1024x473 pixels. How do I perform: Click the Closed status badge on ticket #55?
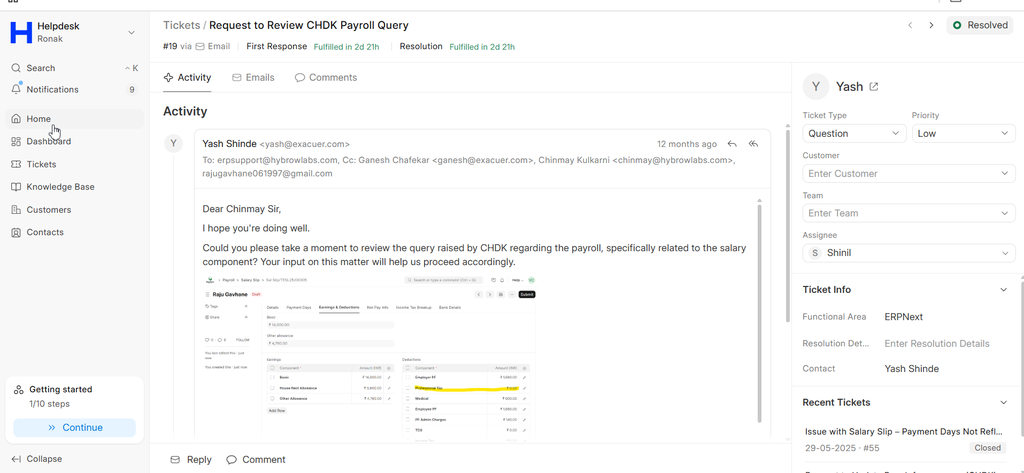(987, 448)
